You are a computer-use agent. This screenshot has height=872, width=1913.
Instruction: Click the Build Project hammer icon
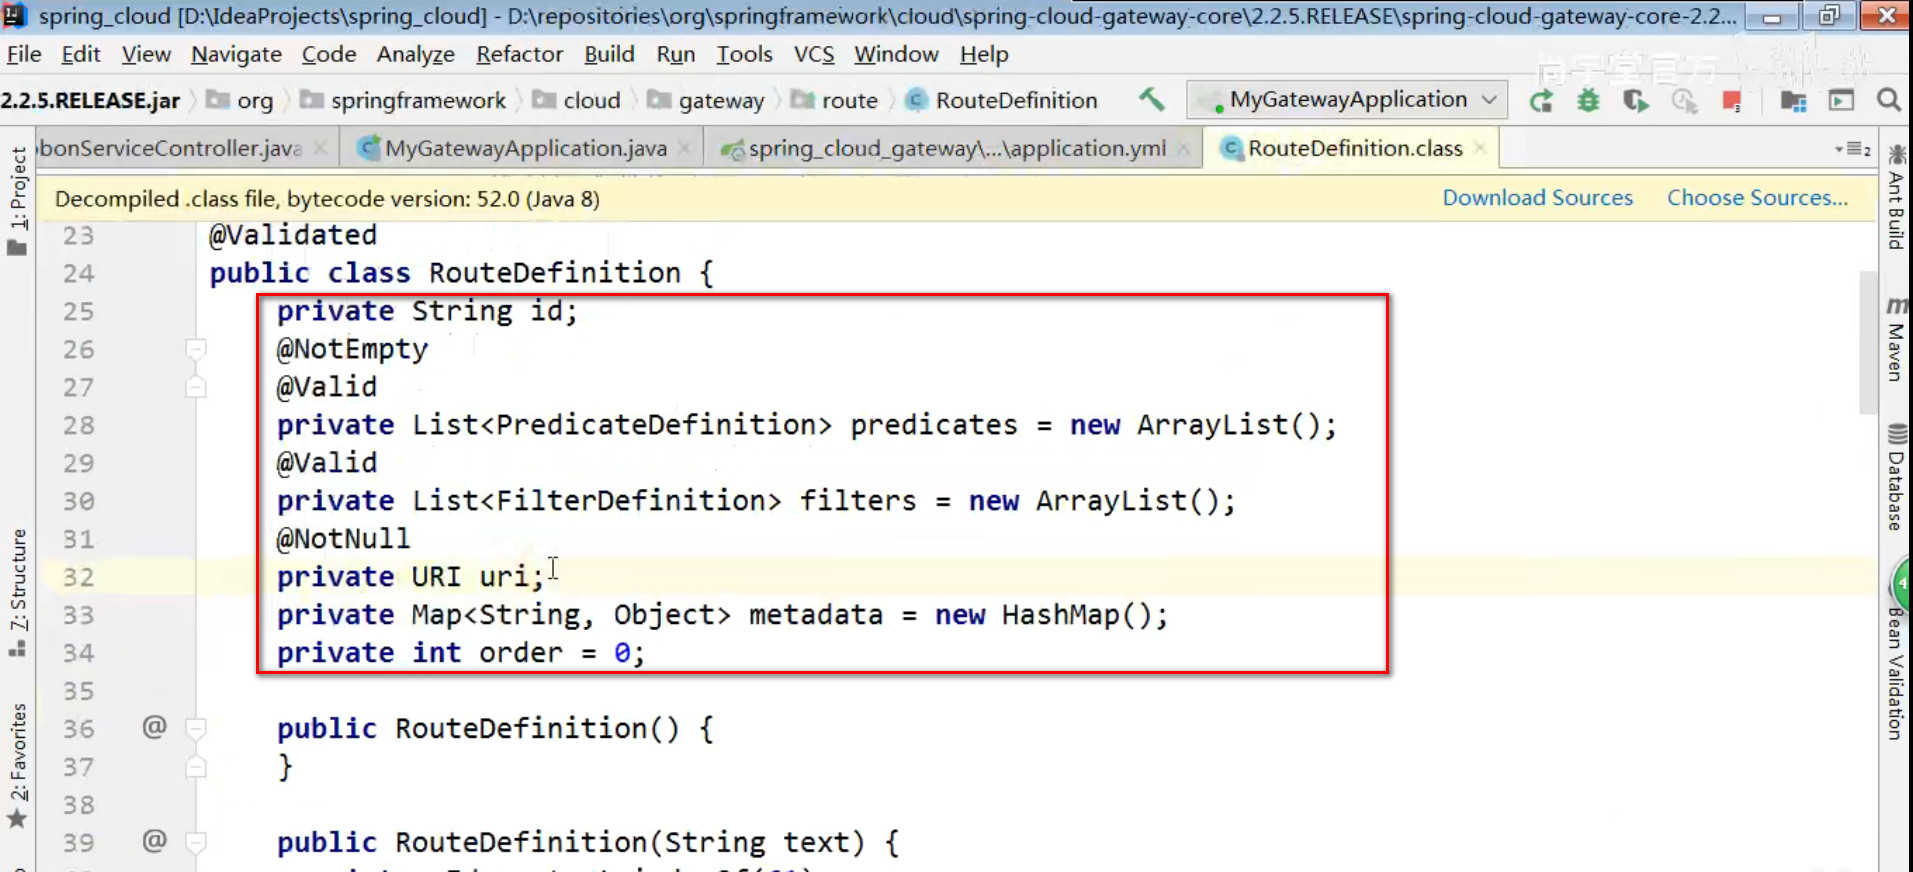(x=1151, y=99)
